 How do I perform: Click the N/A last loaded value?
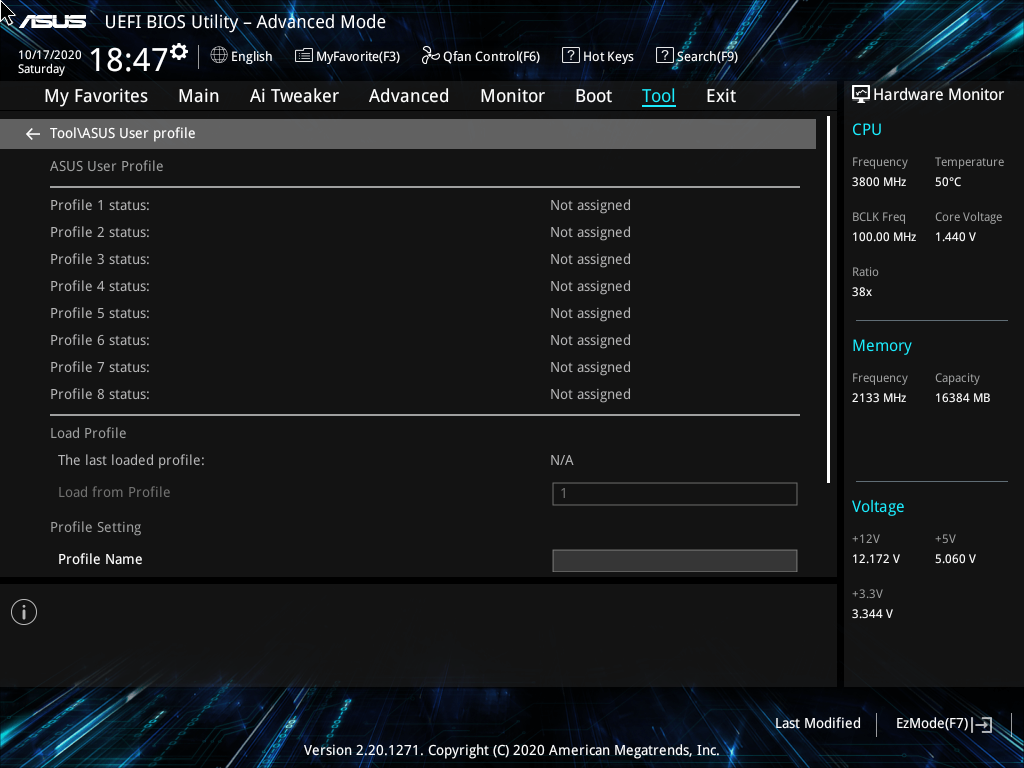click(562, 460)
